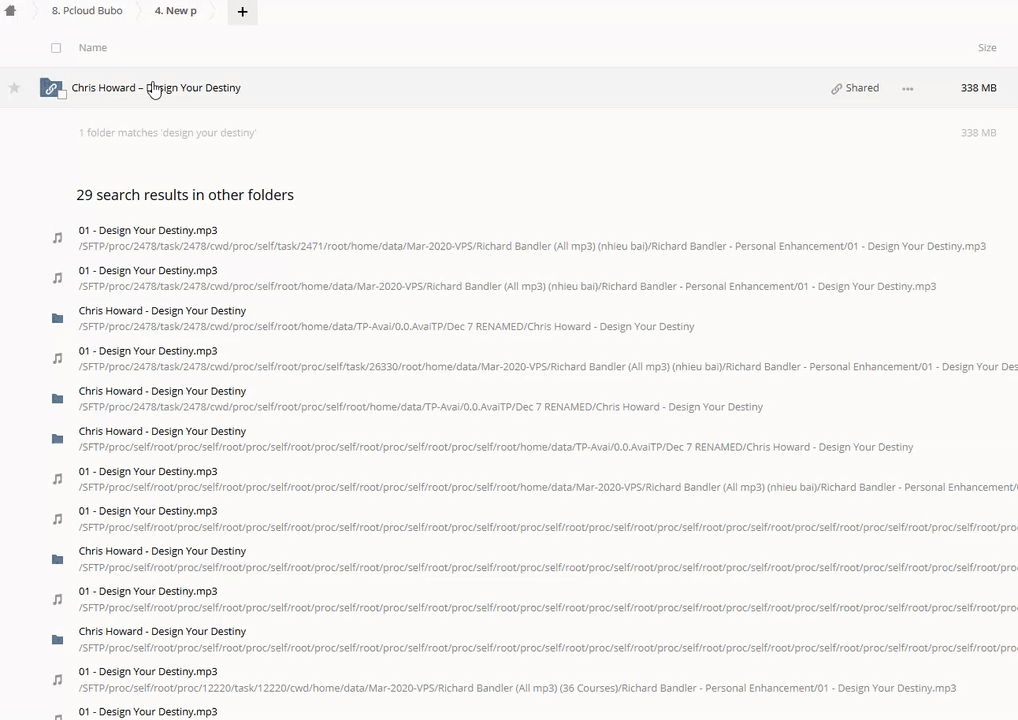Switch to the '4. New p' breadcrumb
This screenshot has height=720, width=1018.
[x=176, y=11]
